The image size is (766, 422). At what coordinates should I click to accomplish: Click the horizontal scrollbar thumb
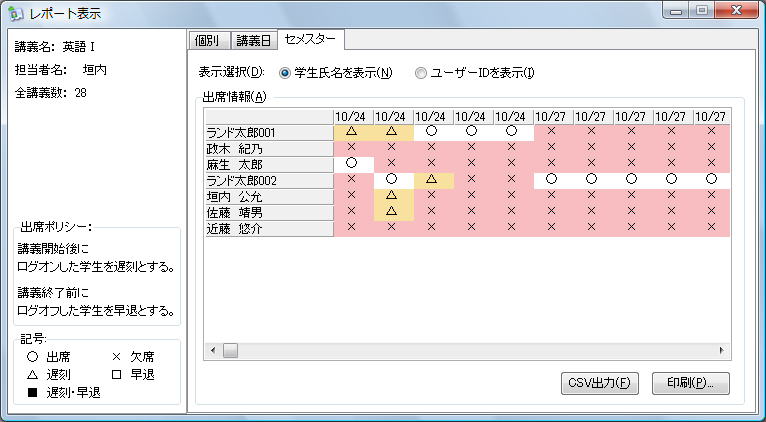(231, 350)
